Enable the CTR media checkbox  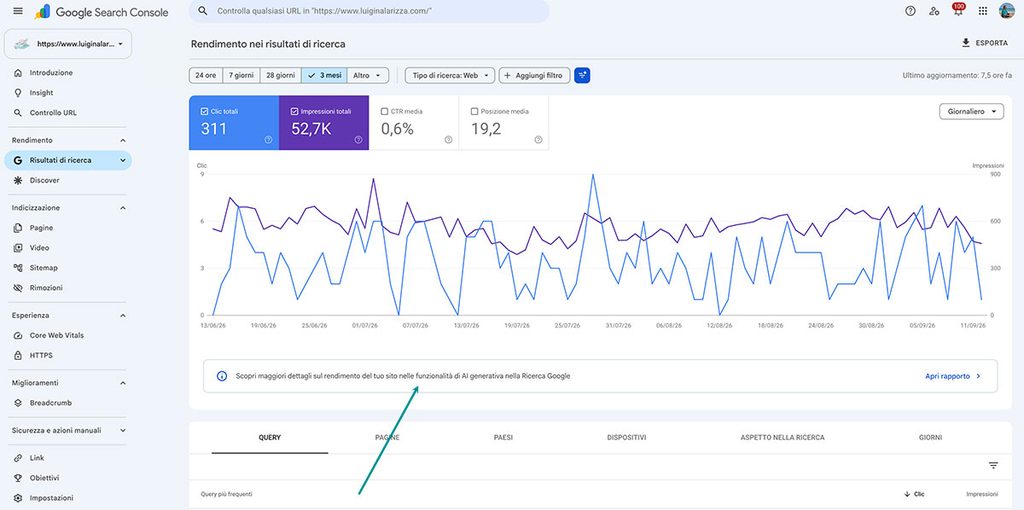point(385,112)
